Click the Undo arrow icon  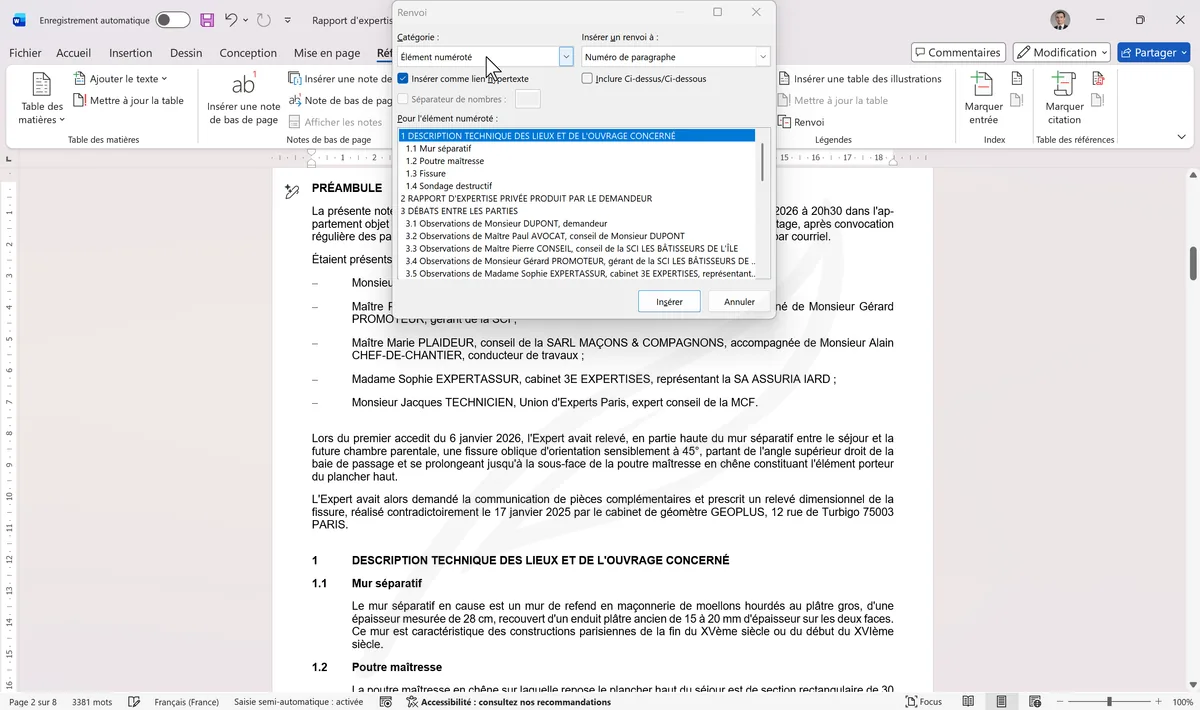click(232, 20)
